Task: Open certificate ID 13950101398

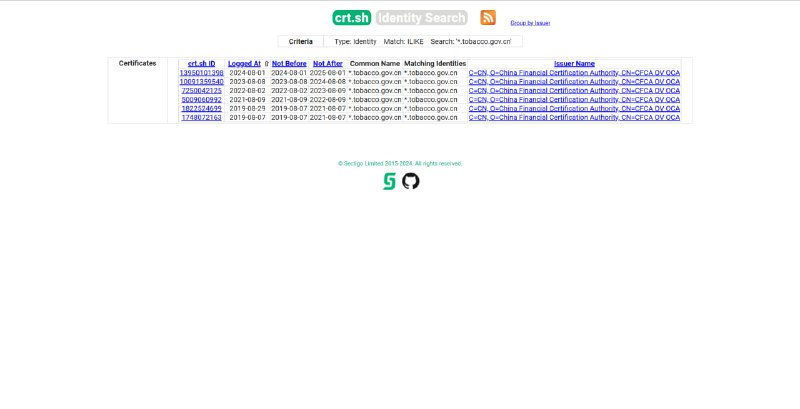Action: [x=201, y=73]
